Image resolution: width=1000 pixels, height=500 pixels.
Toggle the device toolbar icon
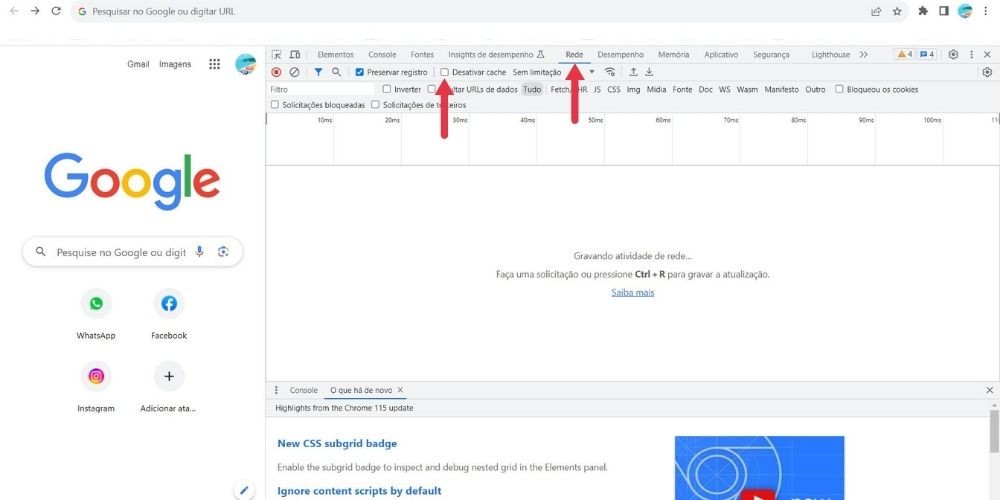tap(295, 55)
